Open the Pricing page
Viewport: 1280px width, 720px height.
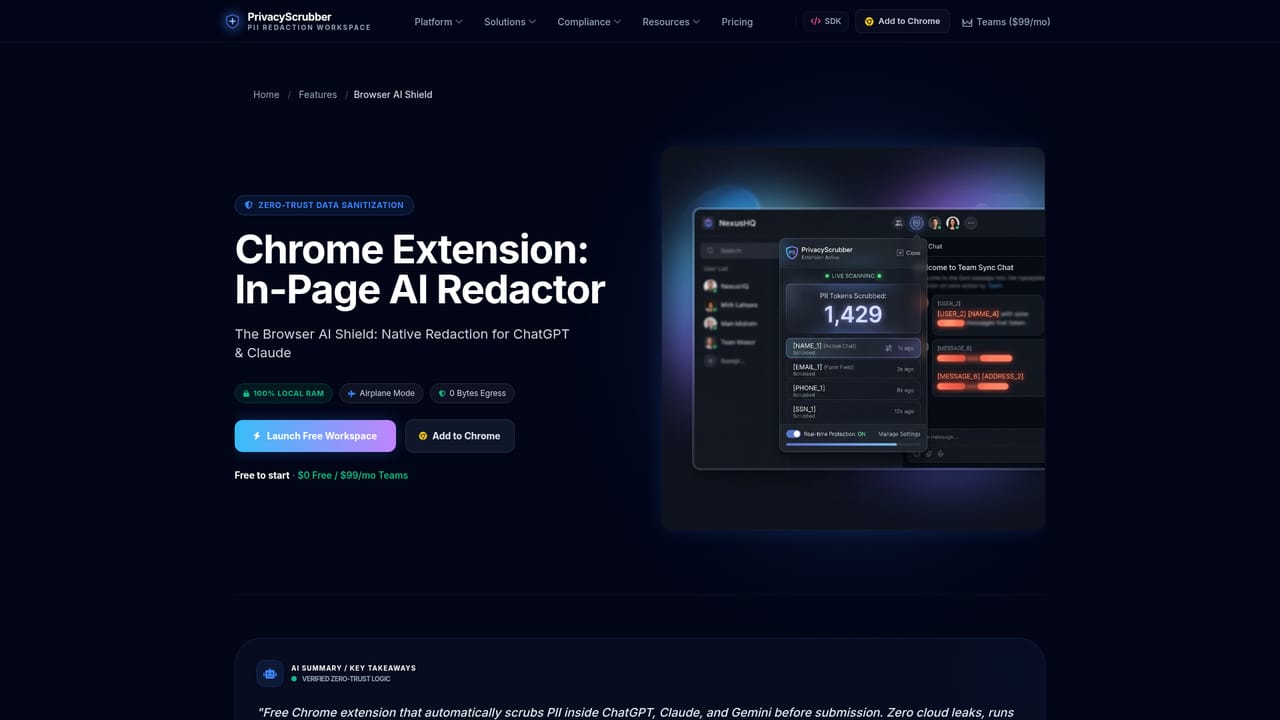737,22
